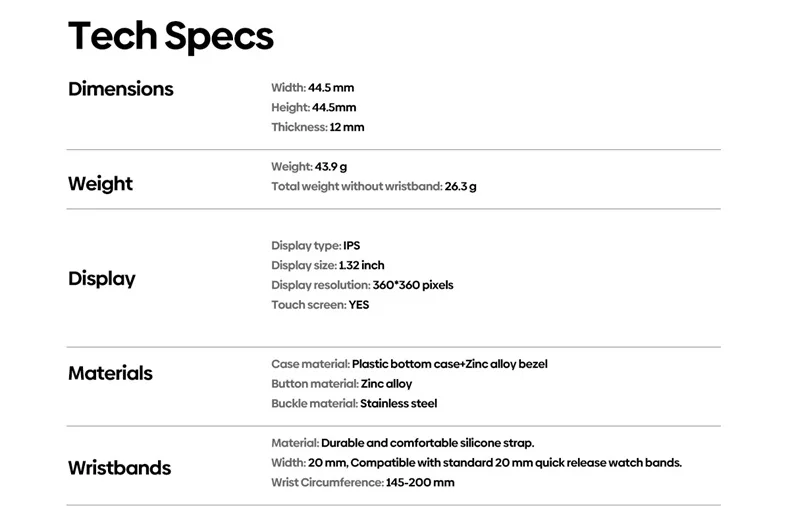Select the Case material spec line
Screen dimensions: 790x506
[409, 364]
